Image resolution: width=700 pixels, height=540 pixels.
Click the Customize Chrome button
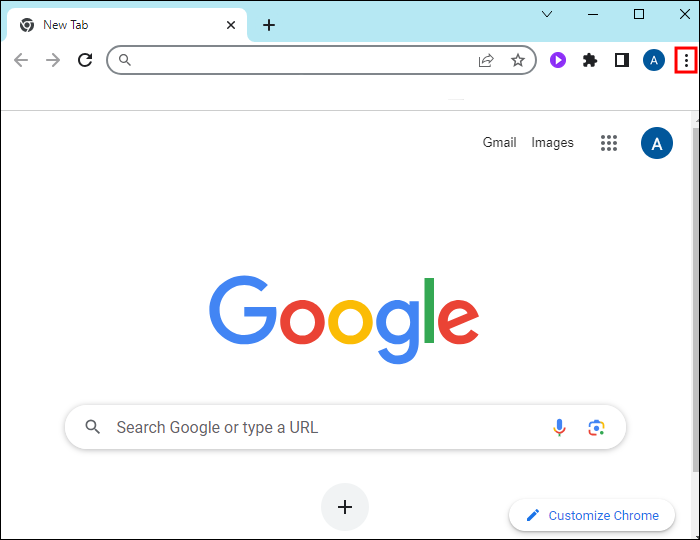(592, 515)
